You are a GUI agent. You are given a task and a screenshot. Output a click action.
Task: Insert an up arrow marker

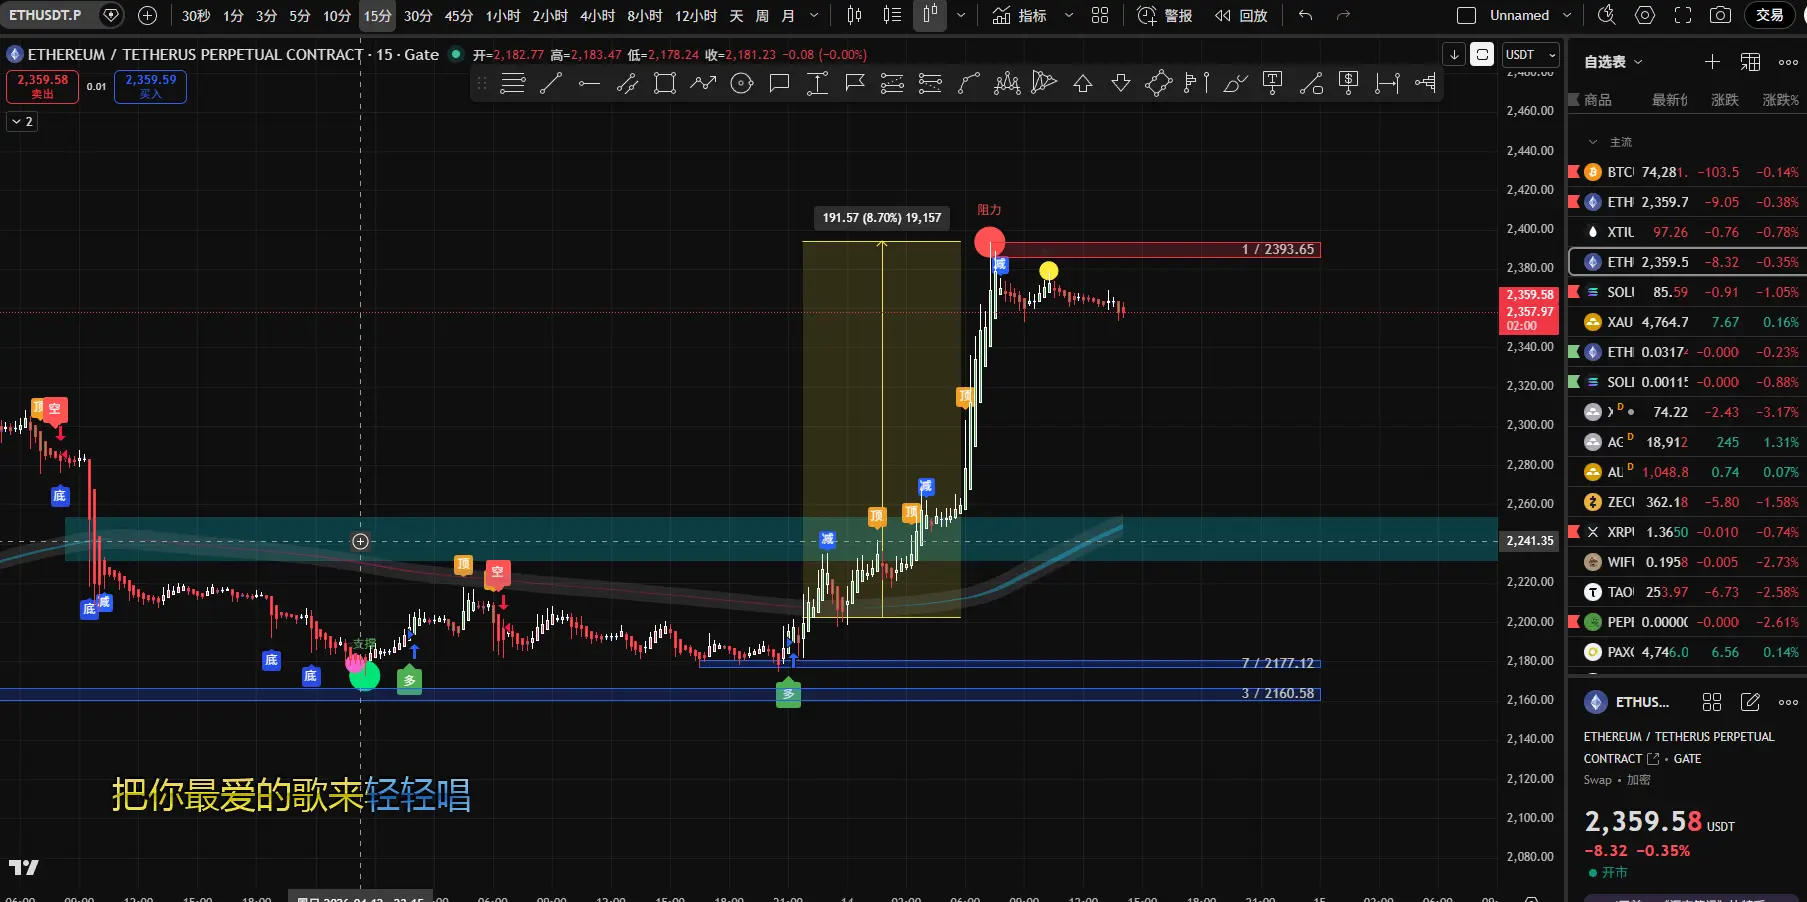[1083, 84]
